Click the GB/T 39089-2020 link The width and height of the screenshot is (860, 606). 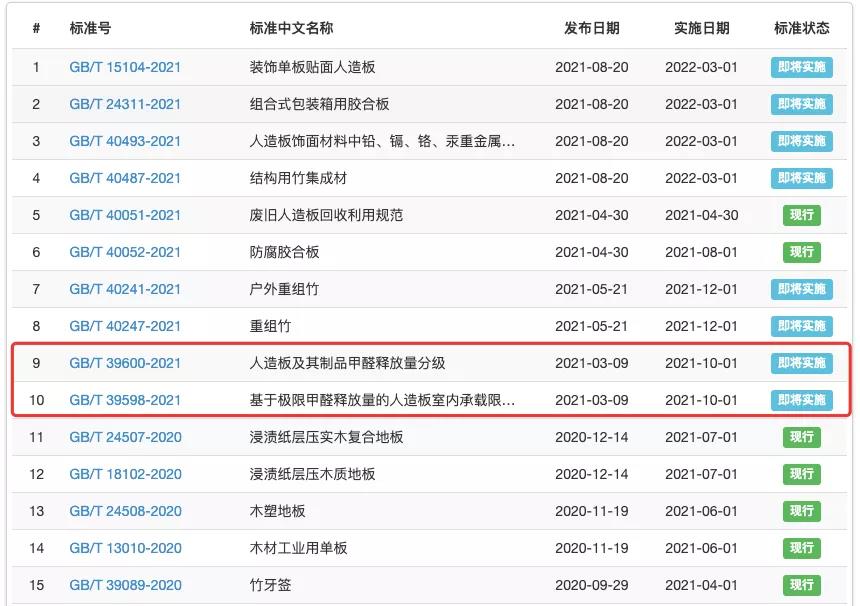125,585
